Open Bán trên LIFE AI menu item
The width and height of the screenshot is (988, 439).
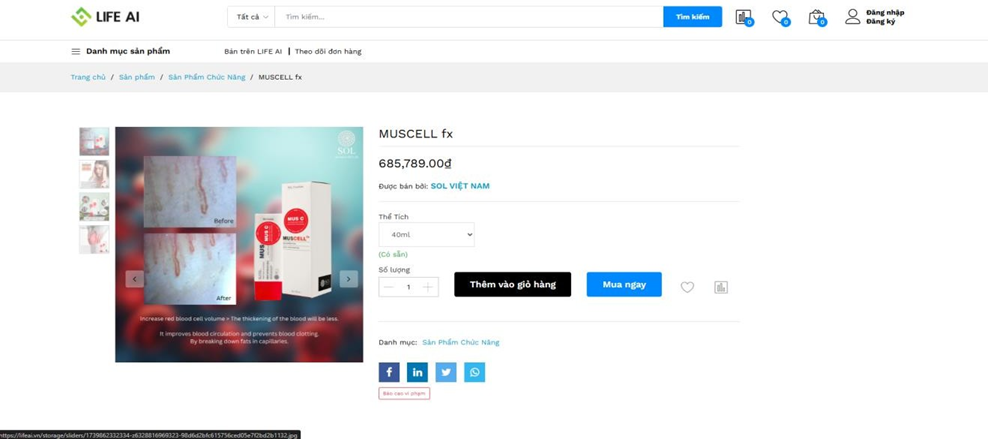pos(253,51)
